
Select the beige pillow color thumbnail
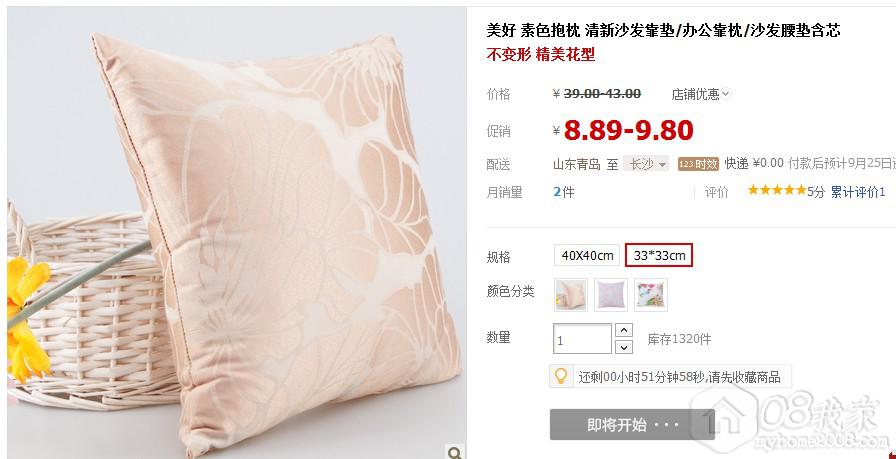coord(571,295)
